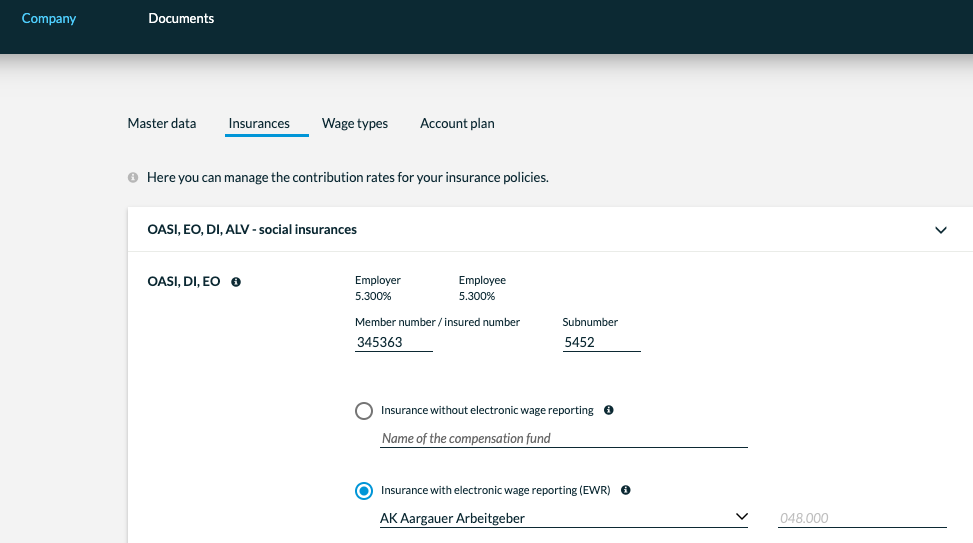Open the Company navigation item
973x543 pixels.
click(x=48, y=19)
